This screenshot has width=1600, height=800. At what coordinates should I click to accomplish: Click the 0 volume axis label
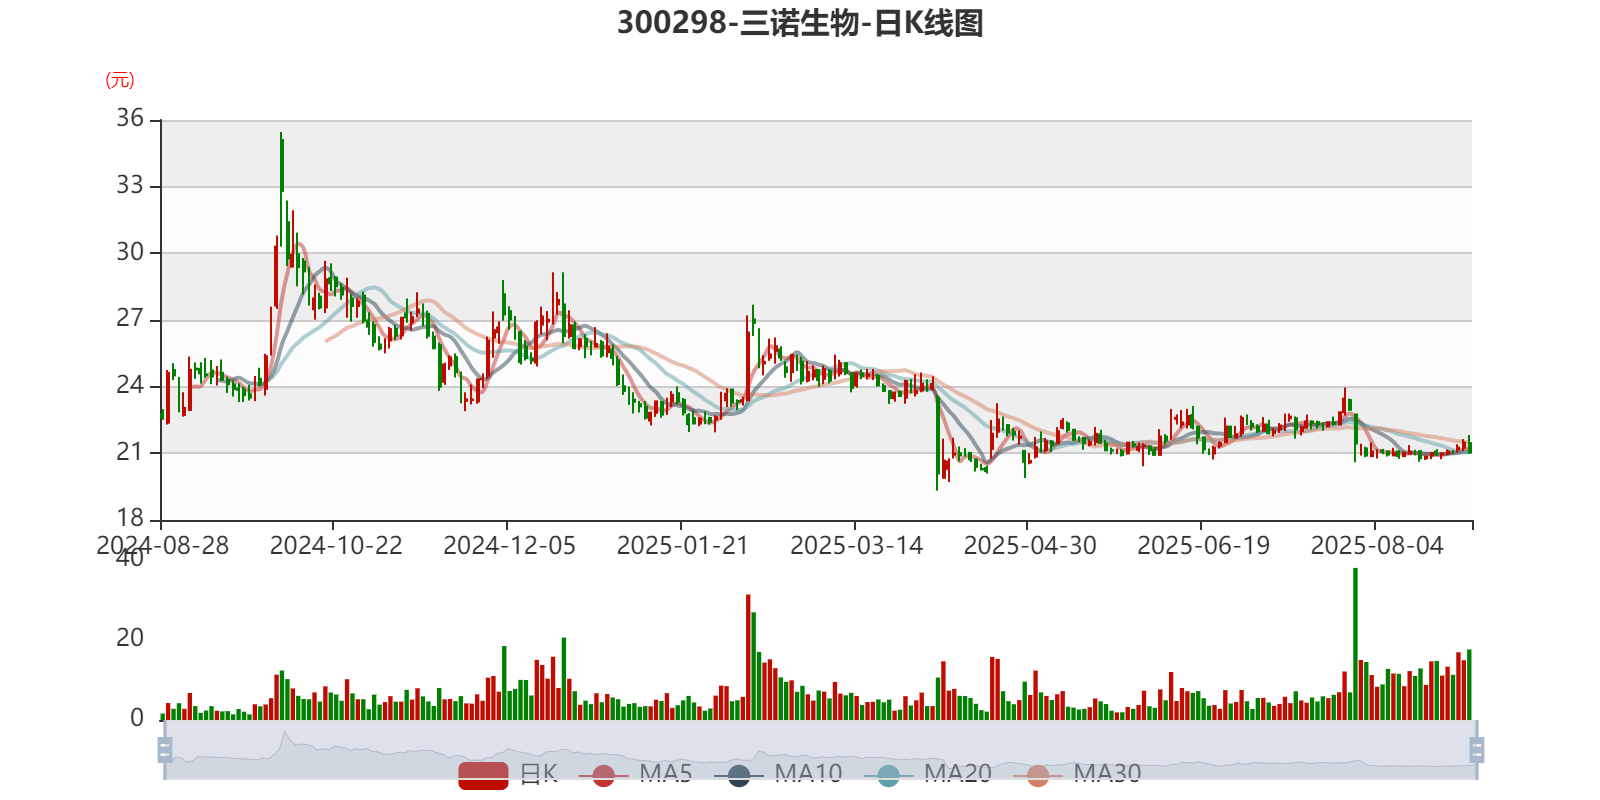[137, 718]
